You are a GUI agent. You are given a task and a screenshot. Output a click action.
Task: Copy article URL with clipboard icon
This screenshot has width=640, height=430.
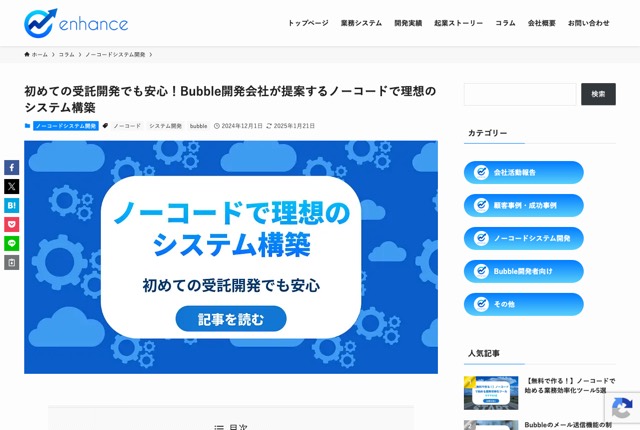pyautogui.click(x=12, y=263)
